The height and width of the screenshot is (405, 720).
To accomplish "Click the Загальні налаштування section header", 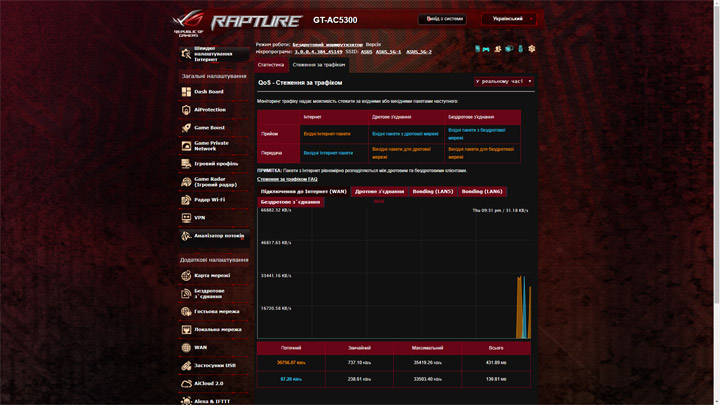I will coord(214,76).
